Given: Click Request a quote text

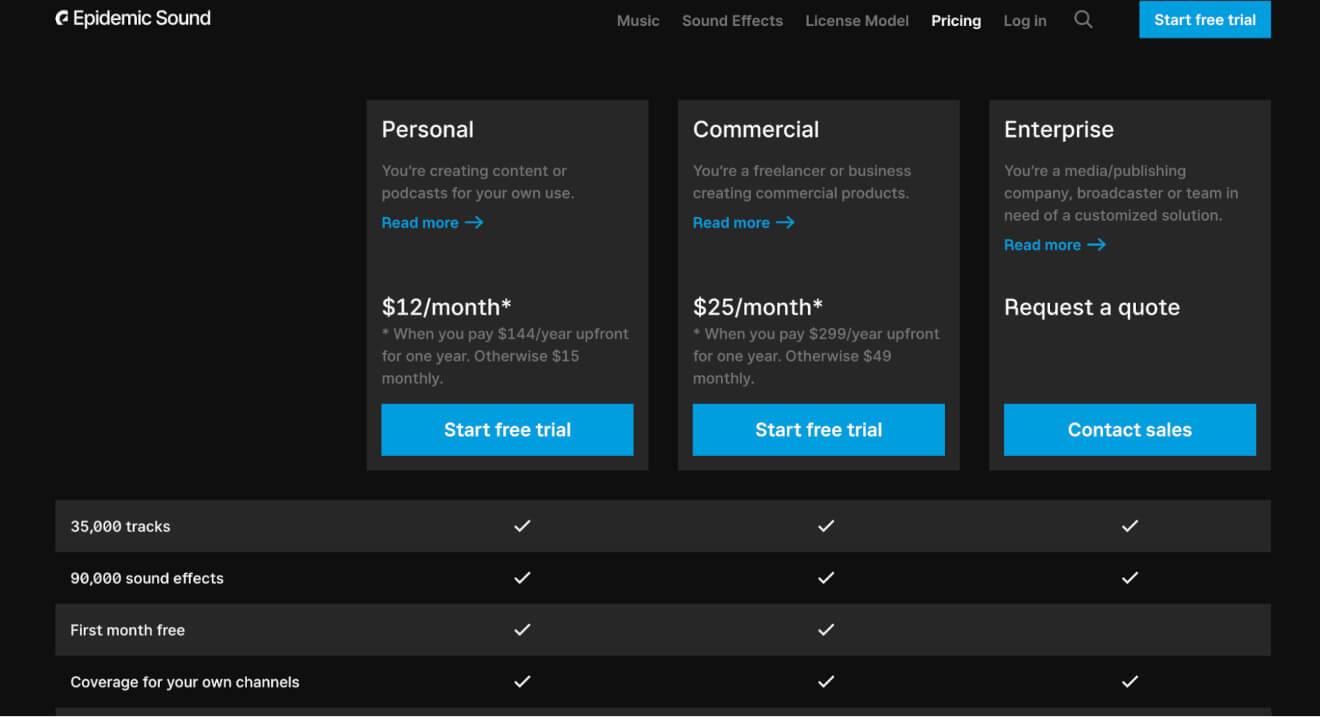Looking at the screenshot, I should [x=1092, y=307].
